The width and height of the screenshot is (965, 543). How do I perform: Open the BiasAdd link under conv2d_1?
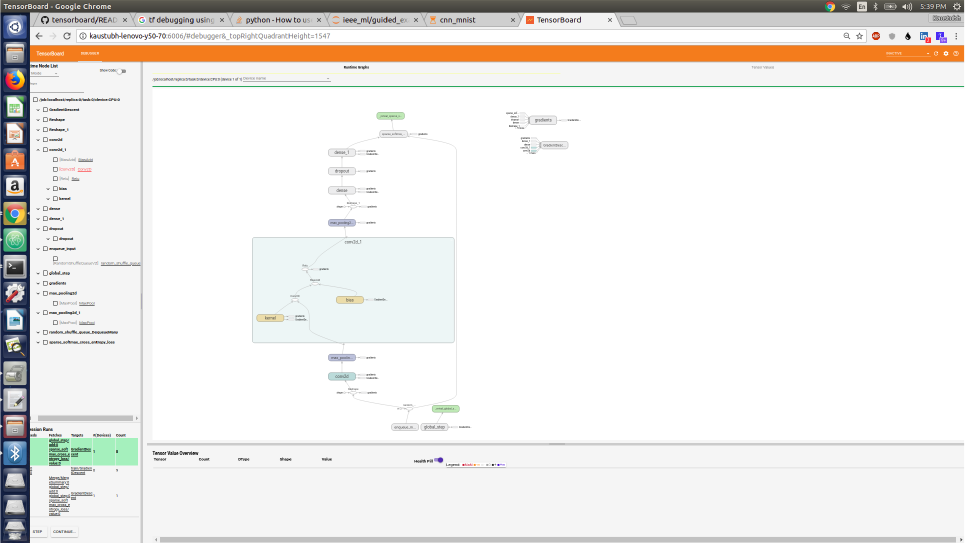pyautogui.click(x=86, y=159)
